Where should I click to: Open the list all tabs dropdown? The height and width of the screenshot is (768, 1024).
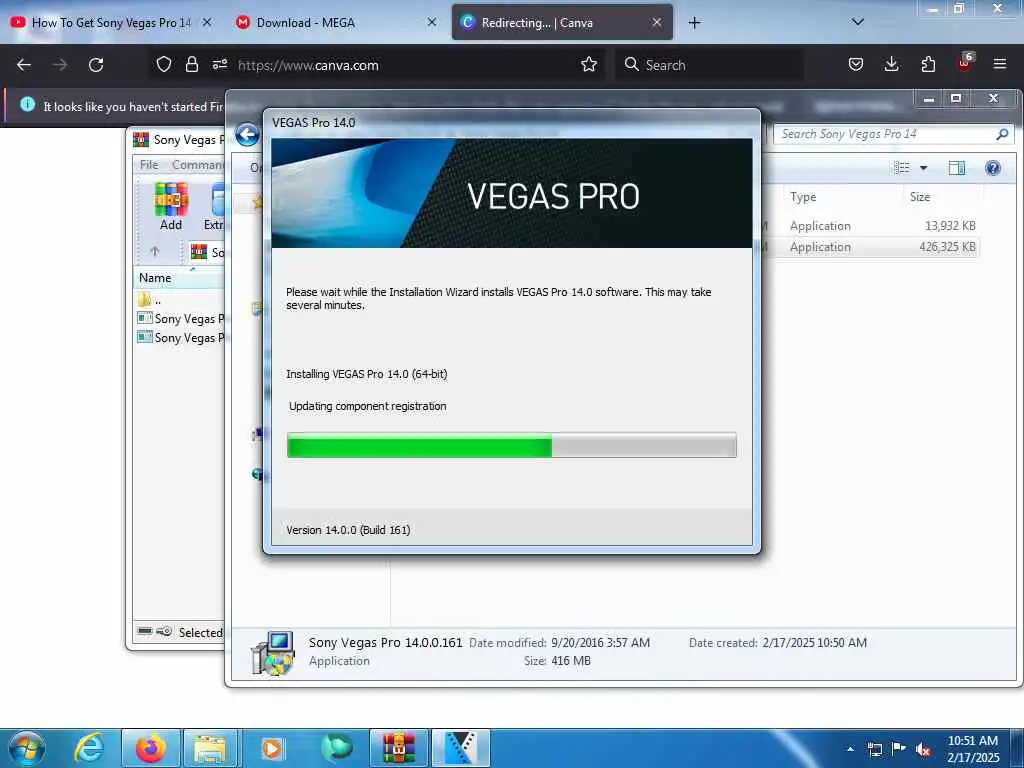858,22
